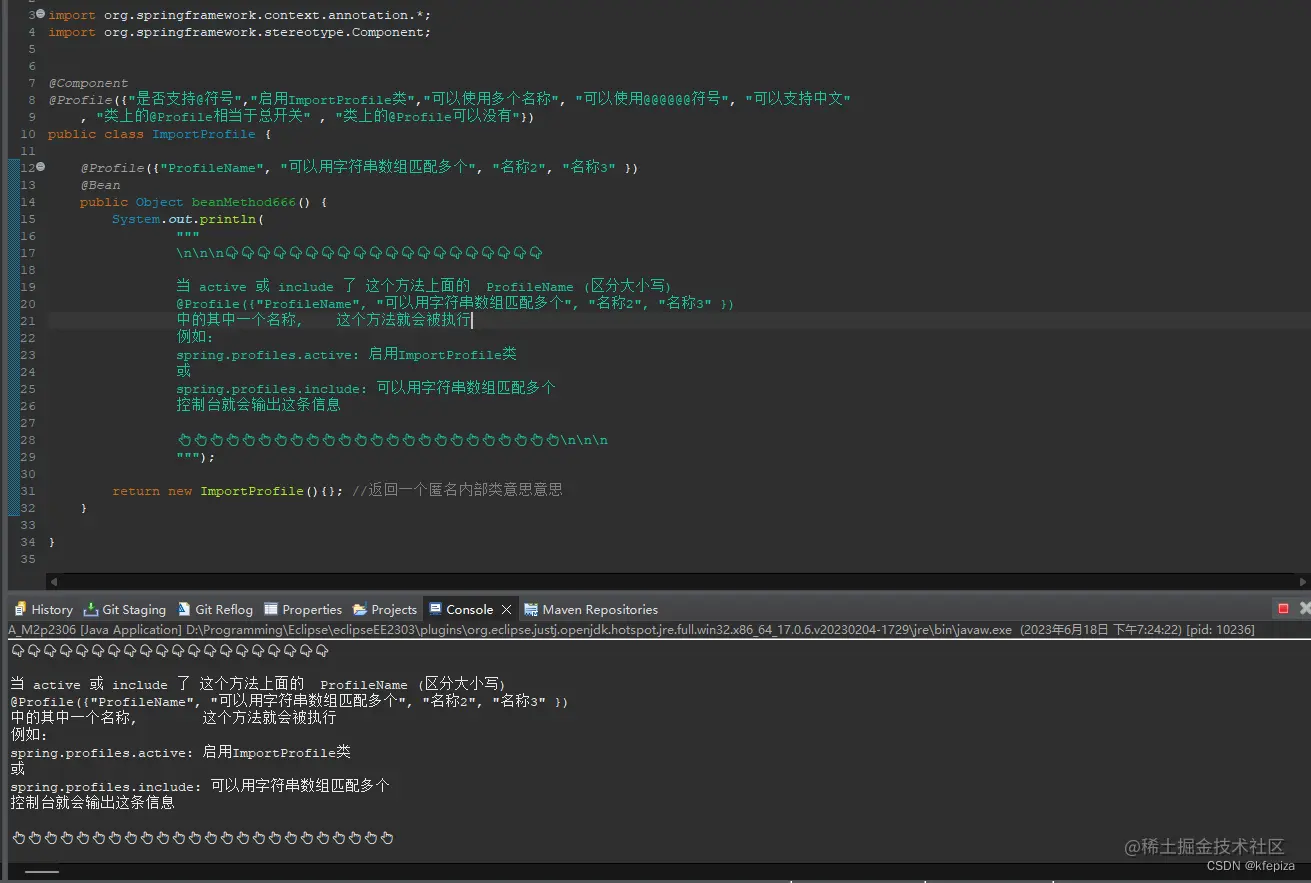The image size is (1311, 883).
Task: Click console output line 控制台就会输出这条信息
Action: click(x=92, y=802)
